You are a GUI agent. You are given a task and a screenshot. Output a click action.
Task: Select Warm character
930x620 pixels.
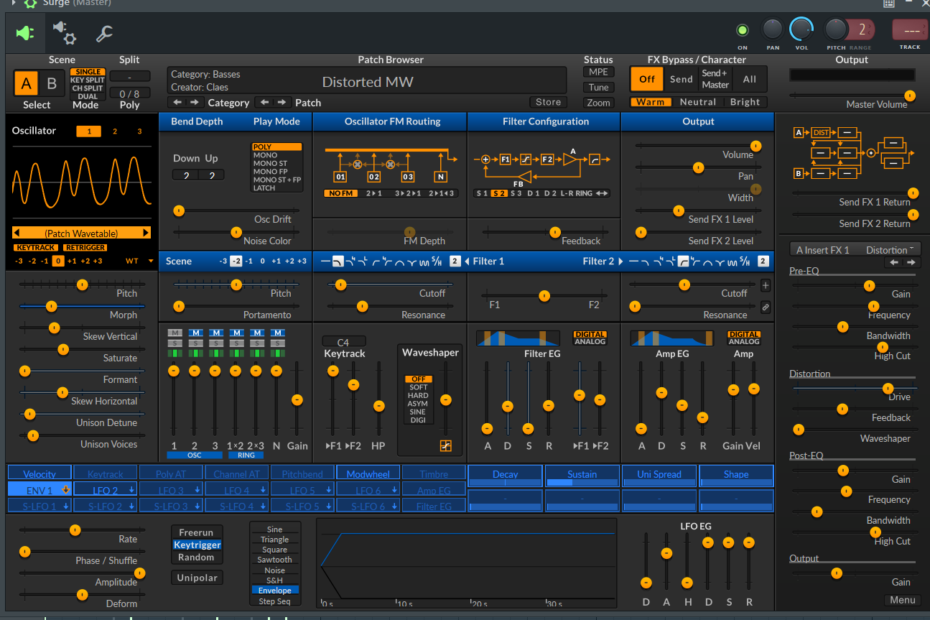[x=651, y=102]
